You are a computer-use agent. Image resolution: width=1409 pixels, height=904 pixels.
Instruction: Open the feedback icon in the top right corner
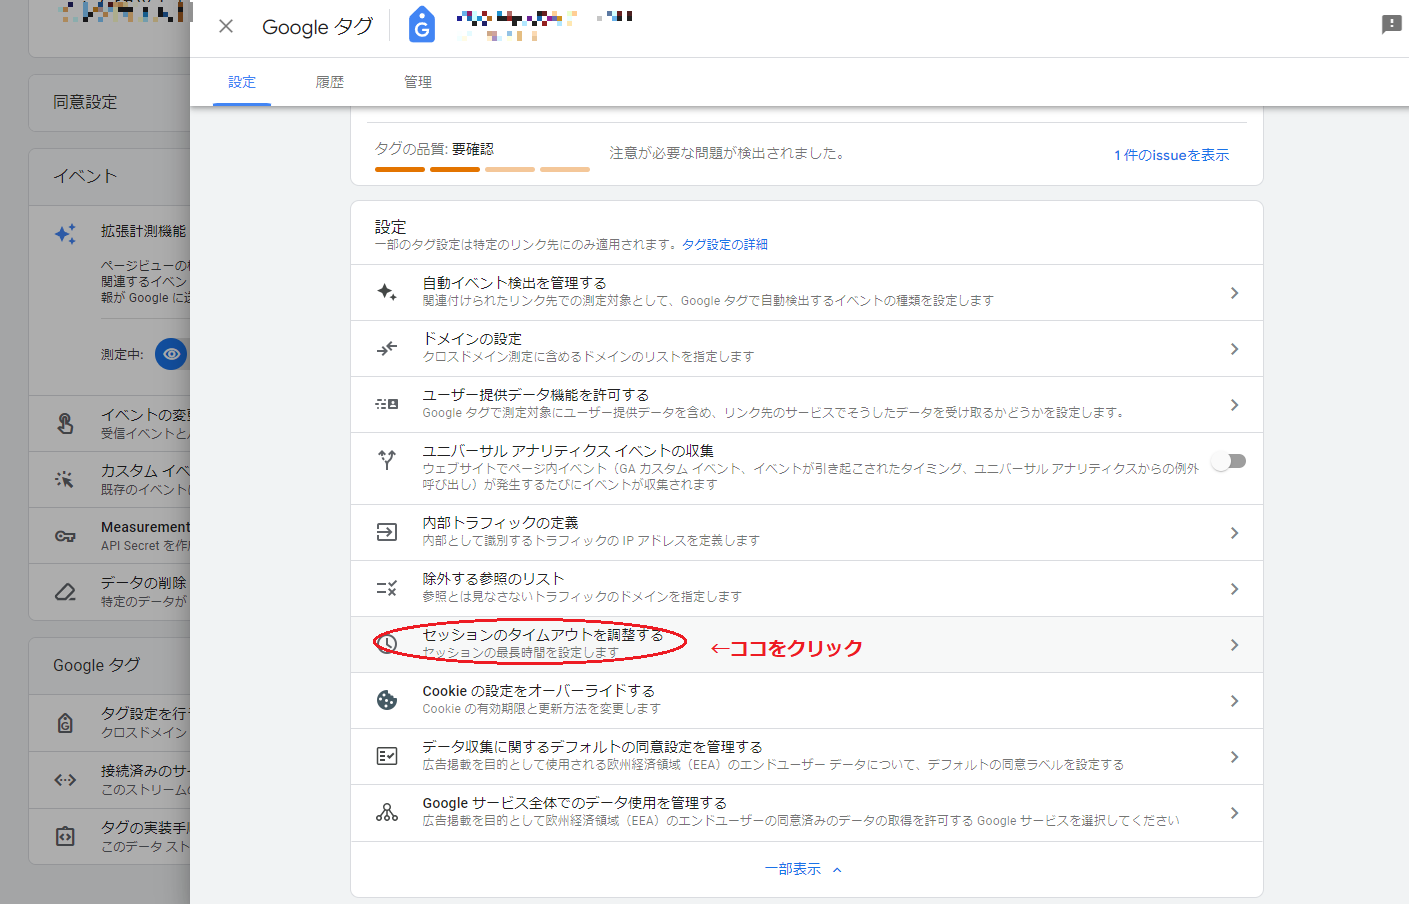(x=1391, y=24)
